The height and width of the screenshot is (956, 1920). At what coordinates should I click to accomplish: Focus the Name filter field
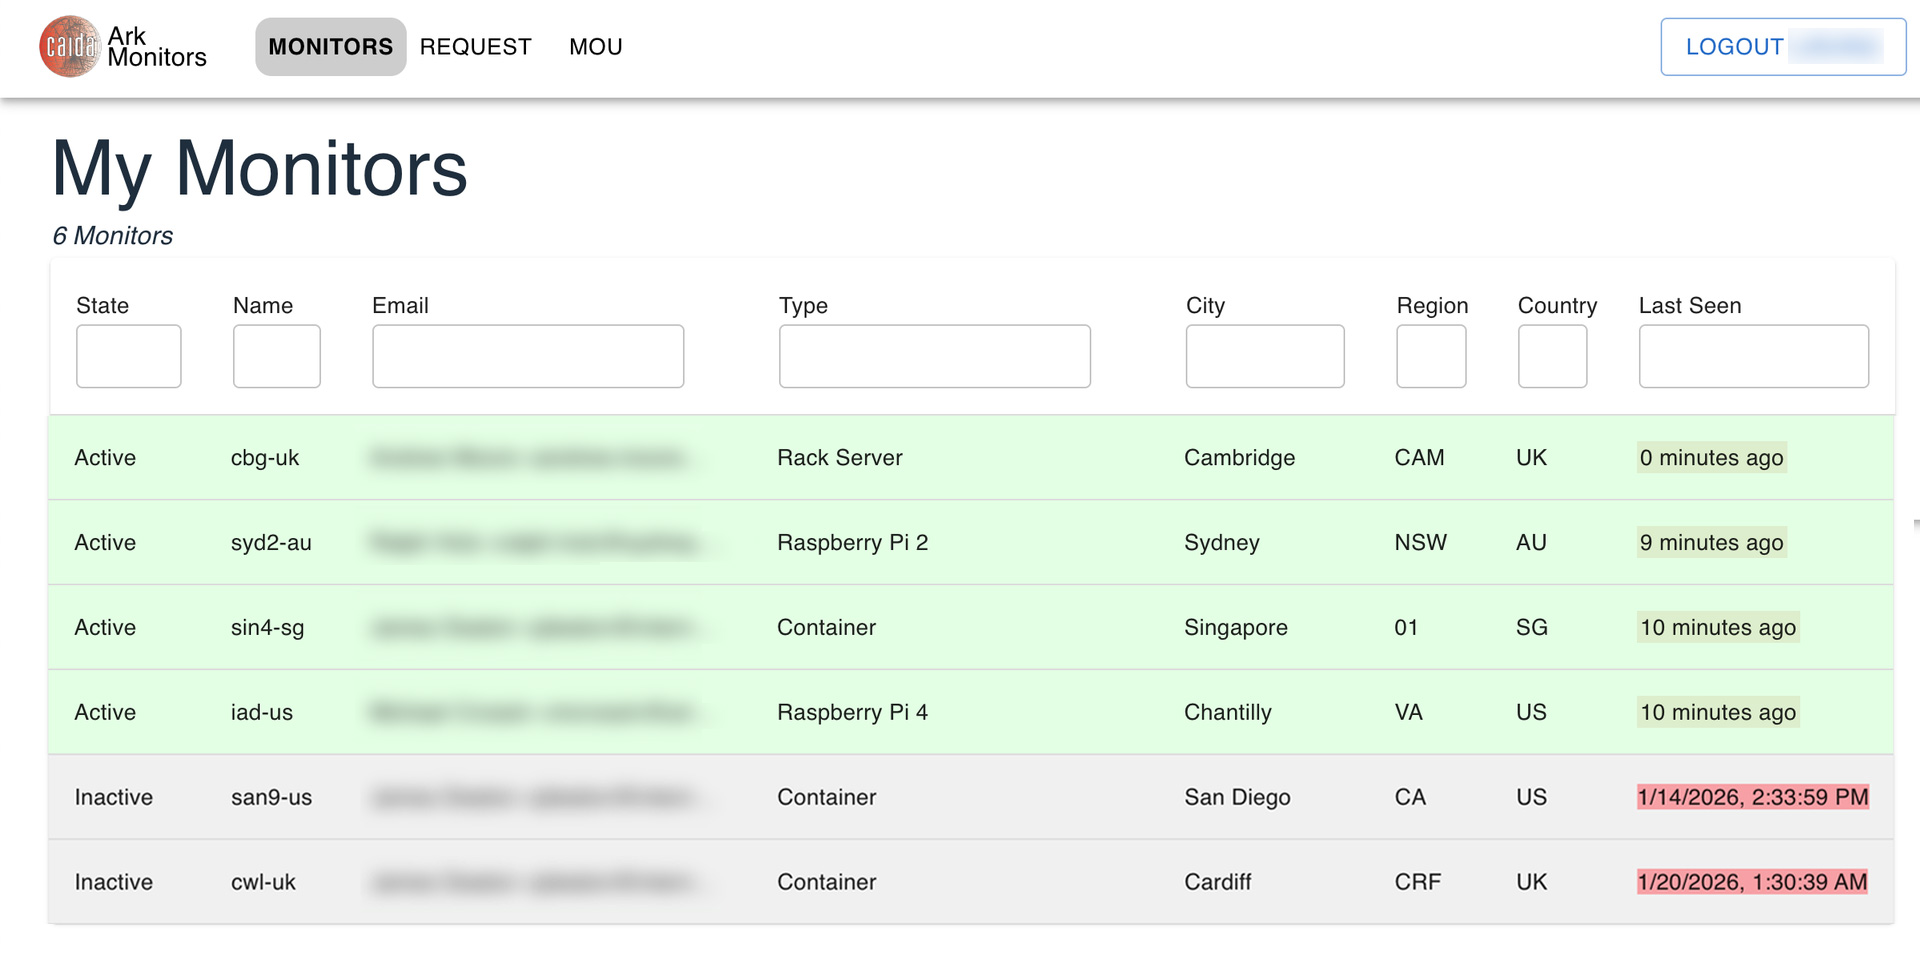pos(277,356)
